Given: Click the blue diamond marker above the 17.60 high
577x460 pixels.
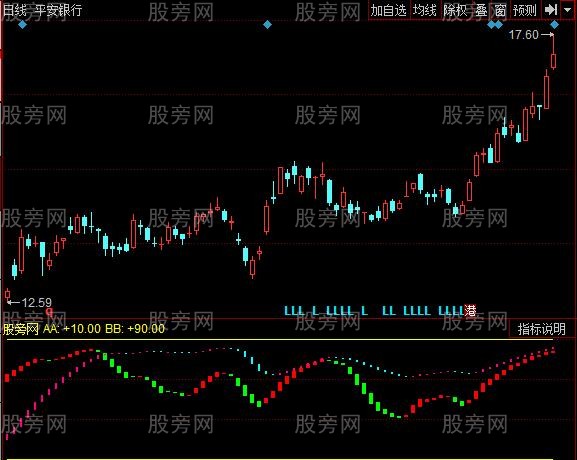Looking at the screenshot, I should [x=554, y=25].
